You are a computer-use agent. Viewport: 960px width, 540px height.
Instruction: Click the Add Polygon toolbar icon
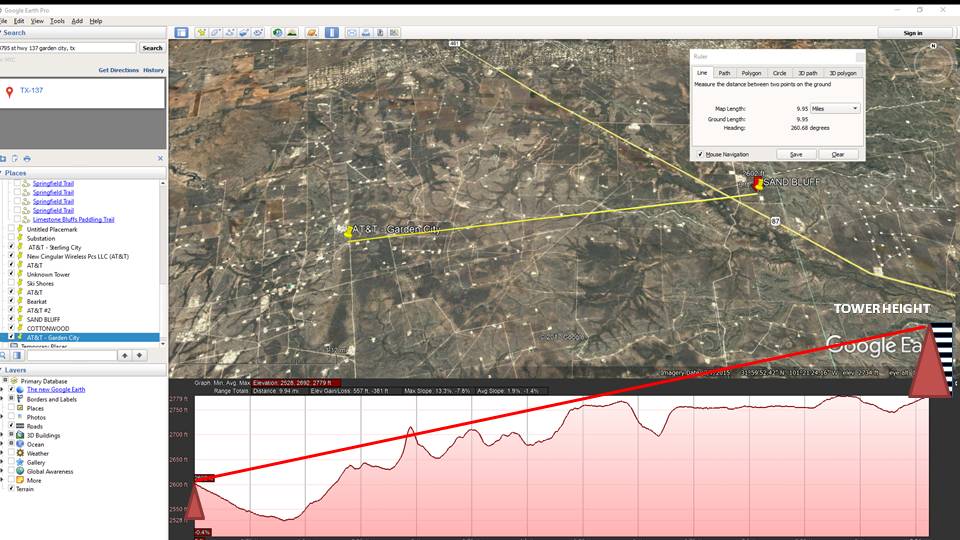[x=216, y=32]
